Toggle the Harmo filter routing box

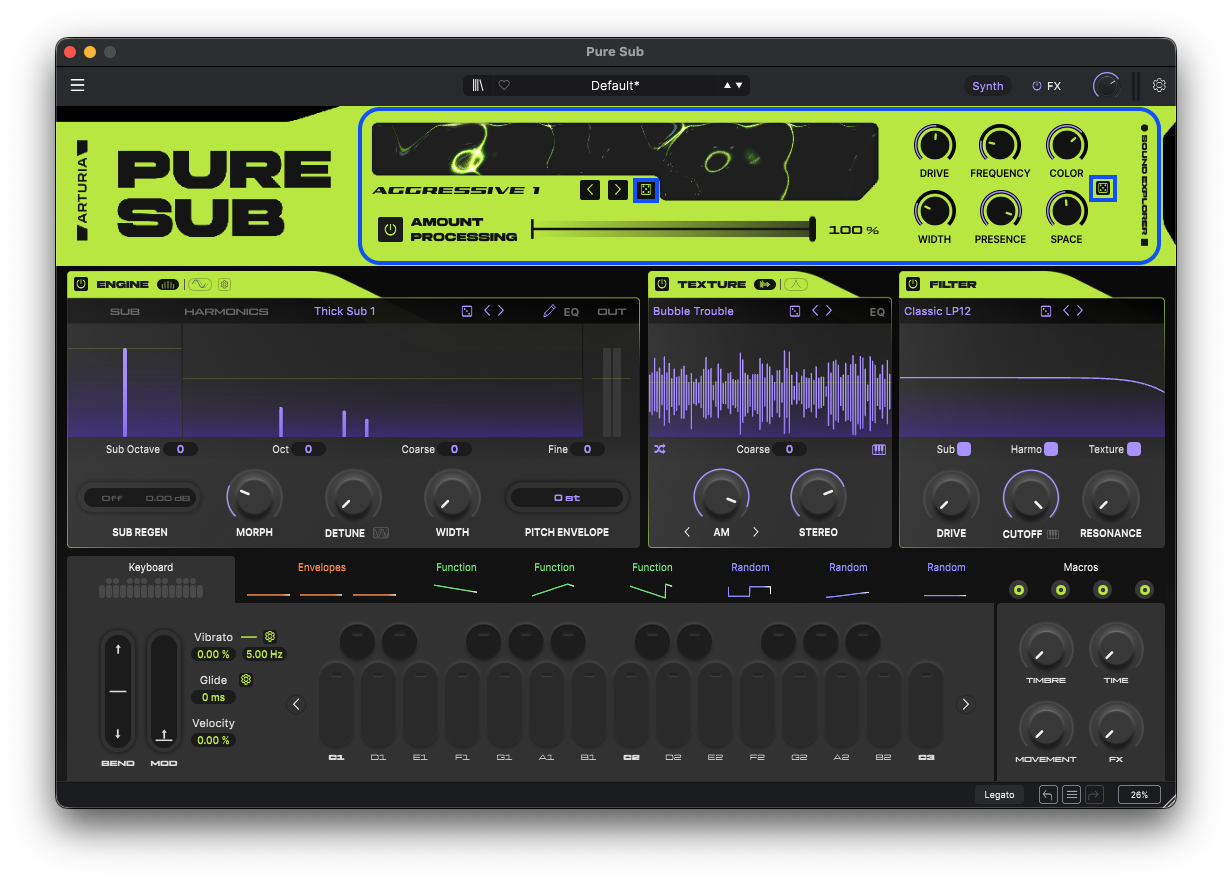(x=1051, y=449)
